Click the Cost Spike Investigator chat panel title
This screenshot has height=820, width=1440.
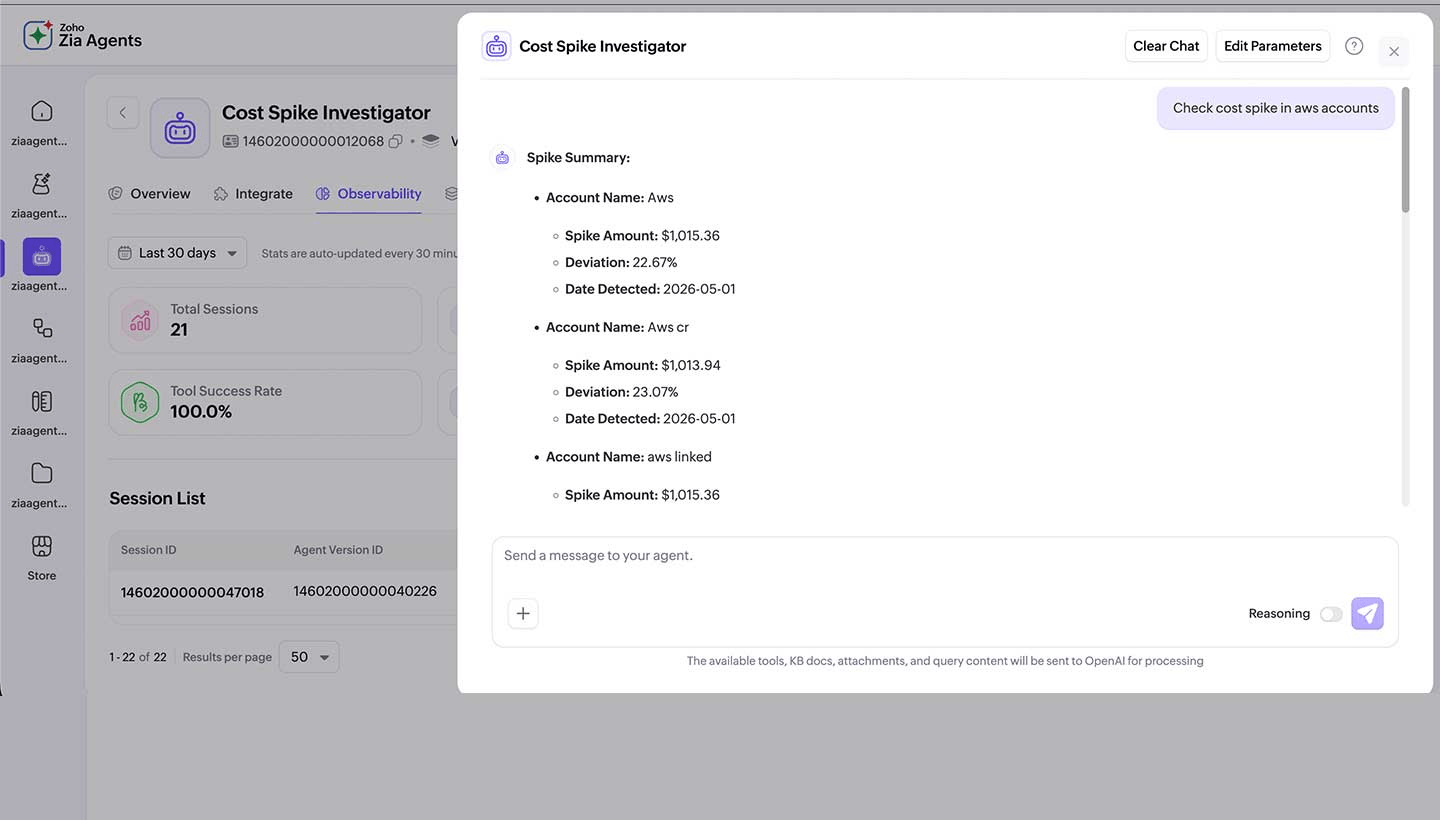click(x=603, y=46)
